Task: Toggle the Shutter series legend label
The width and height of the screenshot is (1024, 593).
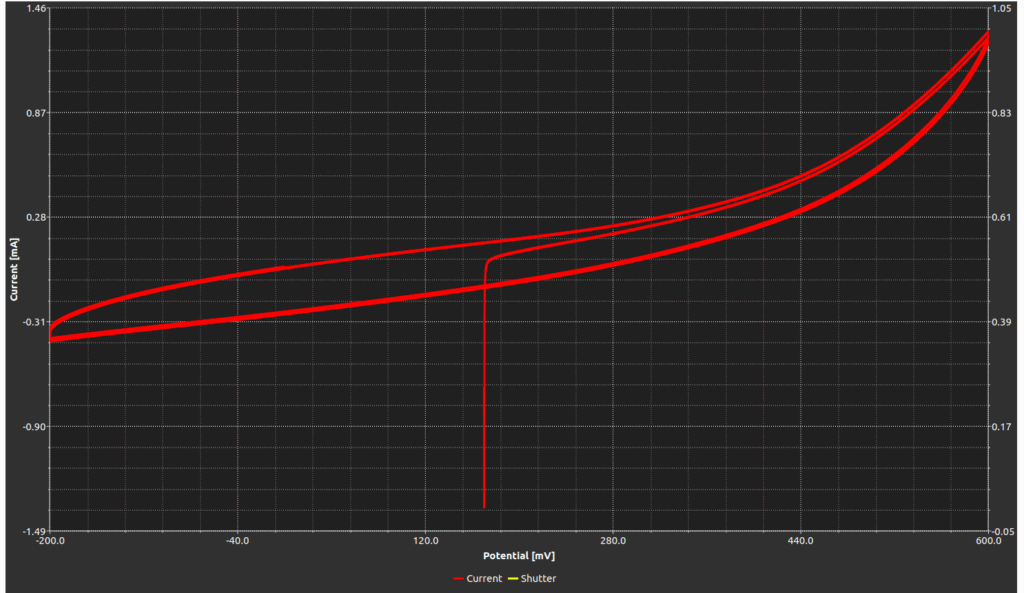Action: [x=538, y=578]
